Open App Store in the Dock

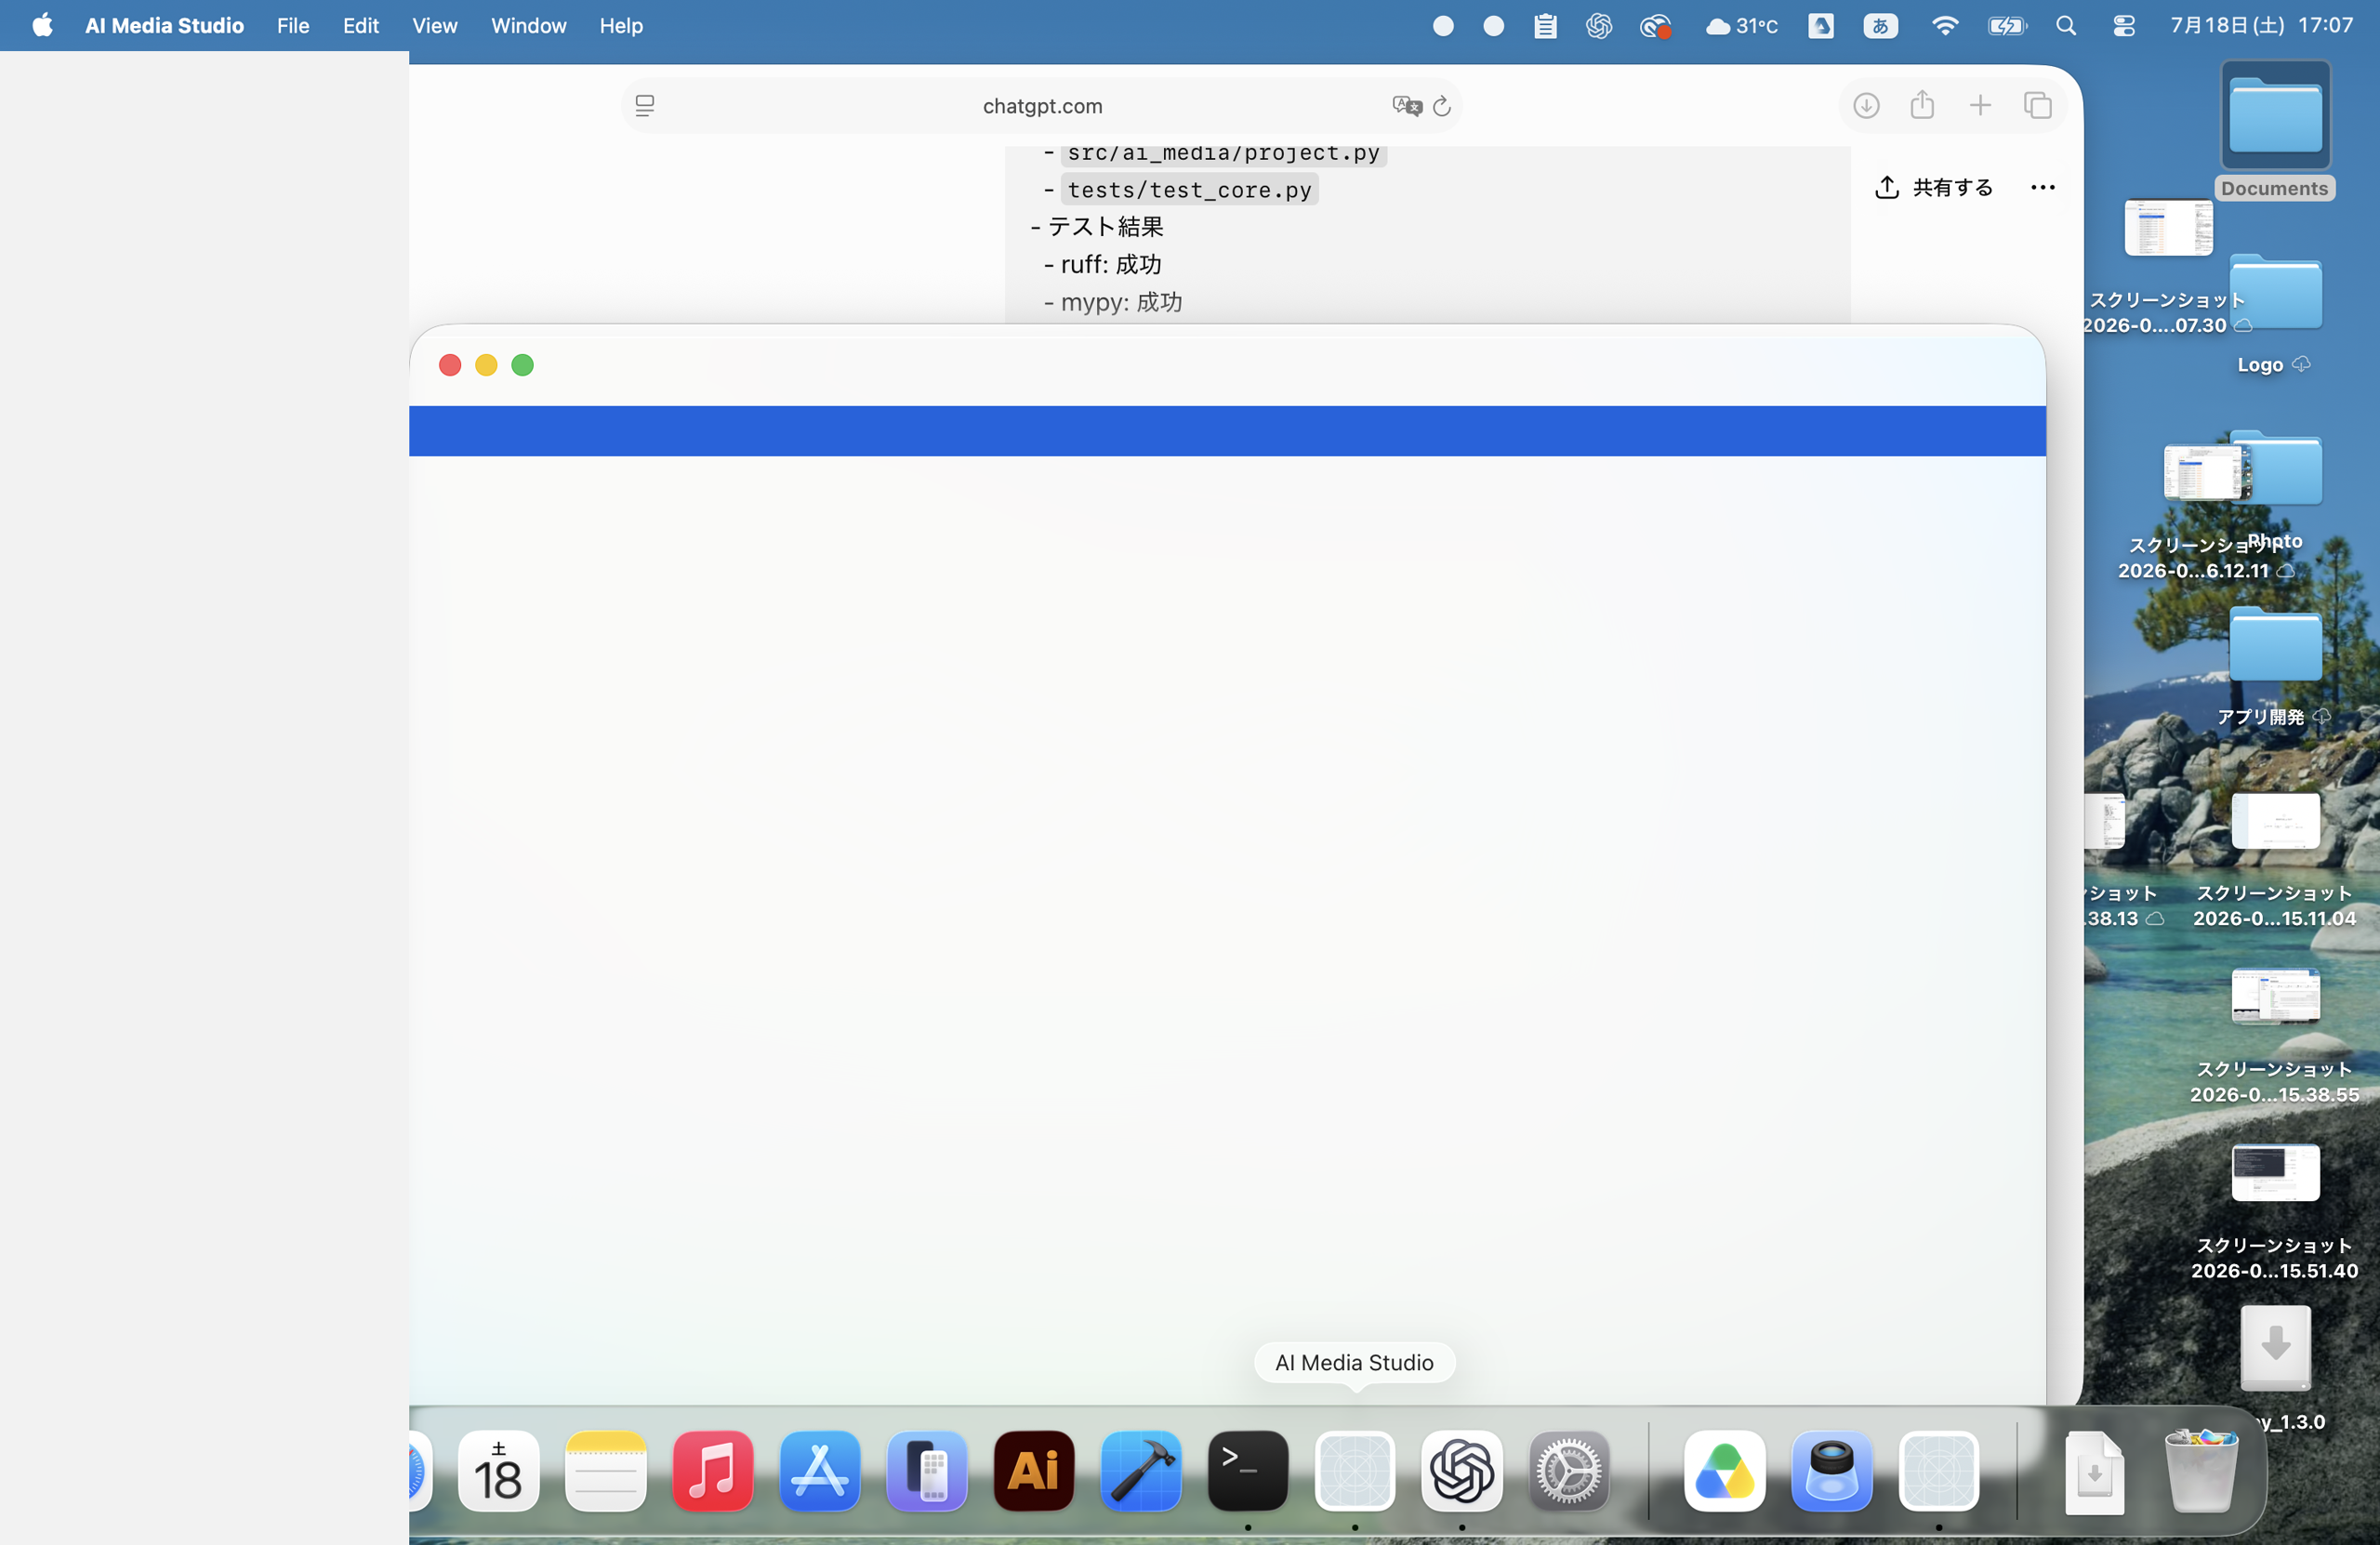[x=819, y=1471]
